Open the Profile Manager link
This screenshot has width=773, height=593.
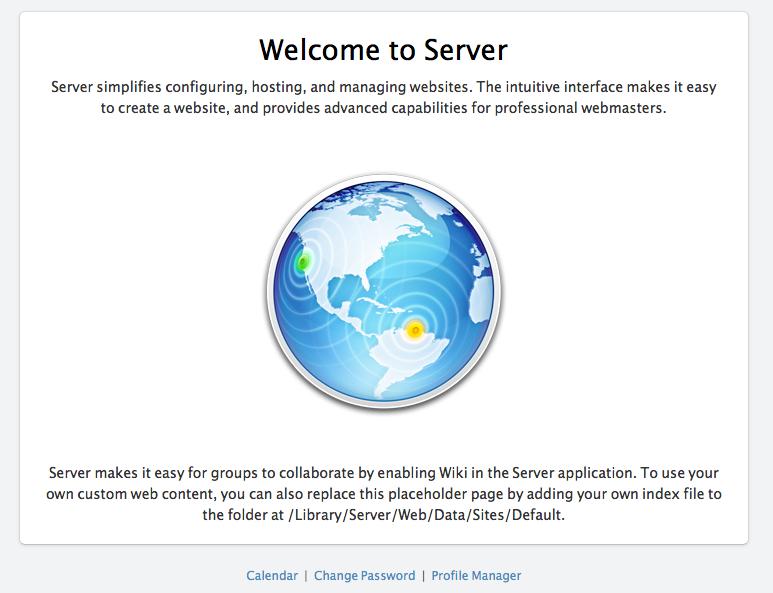[476, 575]
